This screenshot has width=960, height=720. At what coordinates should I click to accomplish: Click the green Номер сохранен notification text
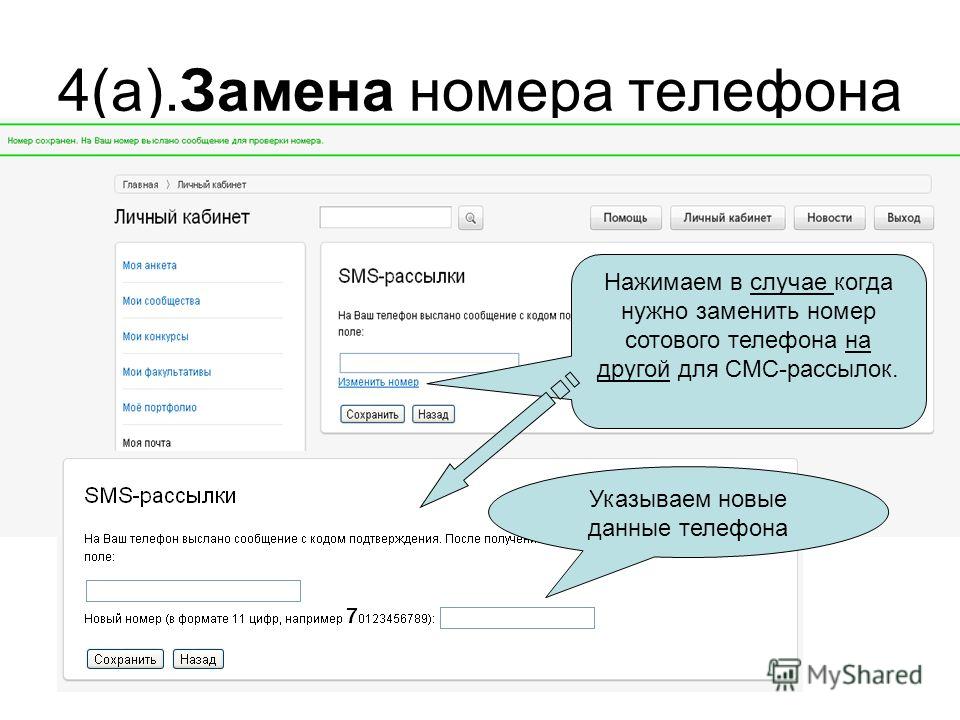click(165, 141)
